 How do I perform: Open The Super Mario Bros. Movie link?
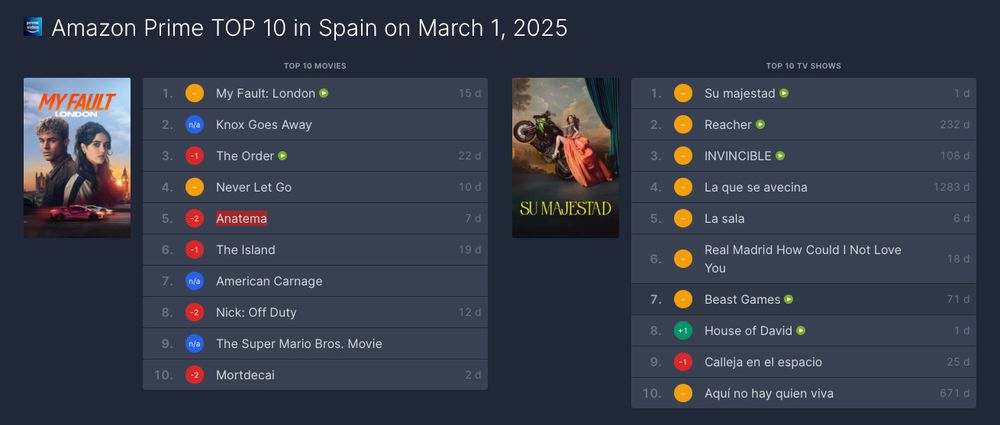click(299, 343)
